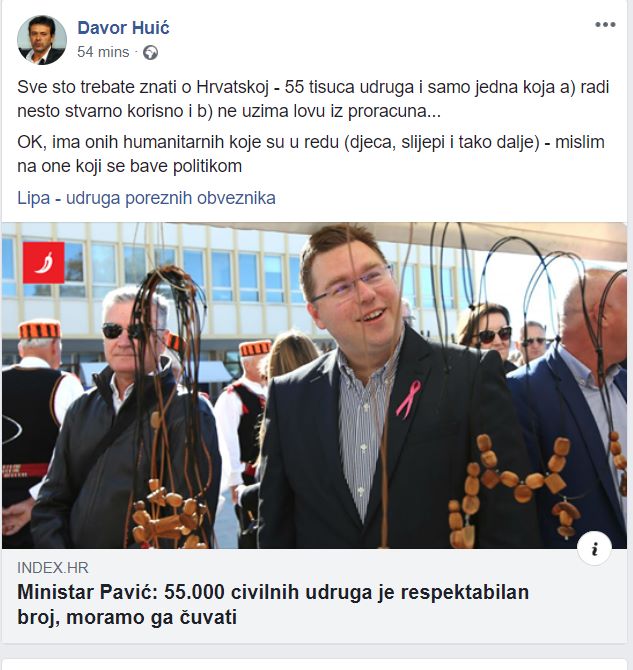Click the red chili pepper Index logo
Screen dimensions: 633x670
click(x=44, y=262)
